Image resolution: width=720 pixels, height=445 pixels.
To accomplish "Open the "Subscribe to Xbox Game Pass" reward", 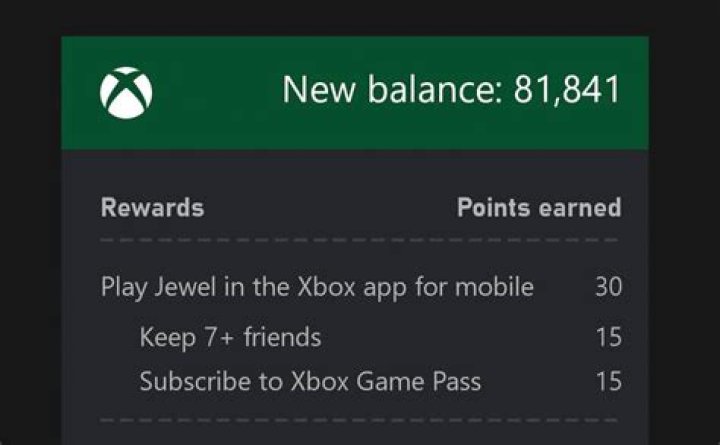I will tap(310, 381).
